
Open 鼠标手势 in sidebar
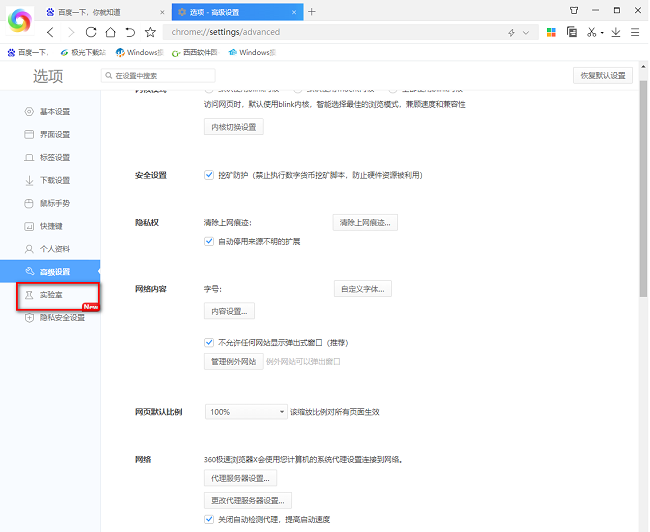[50, 203]
